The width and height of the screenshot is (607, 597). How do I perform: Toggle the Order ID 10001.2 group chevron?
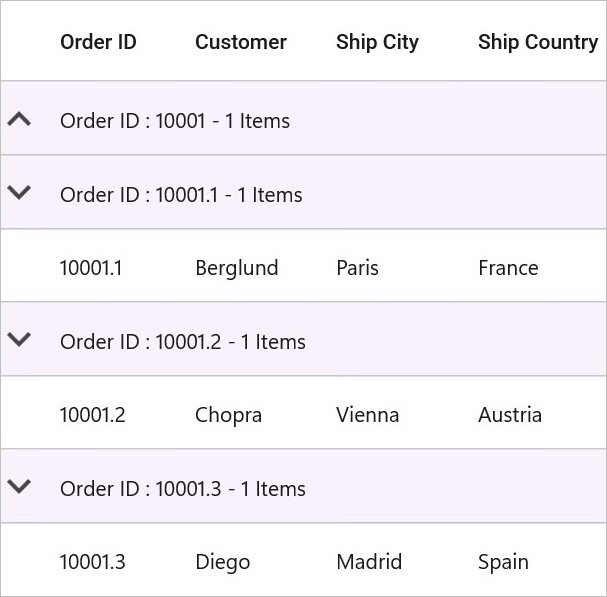click(x=19, y=339)
